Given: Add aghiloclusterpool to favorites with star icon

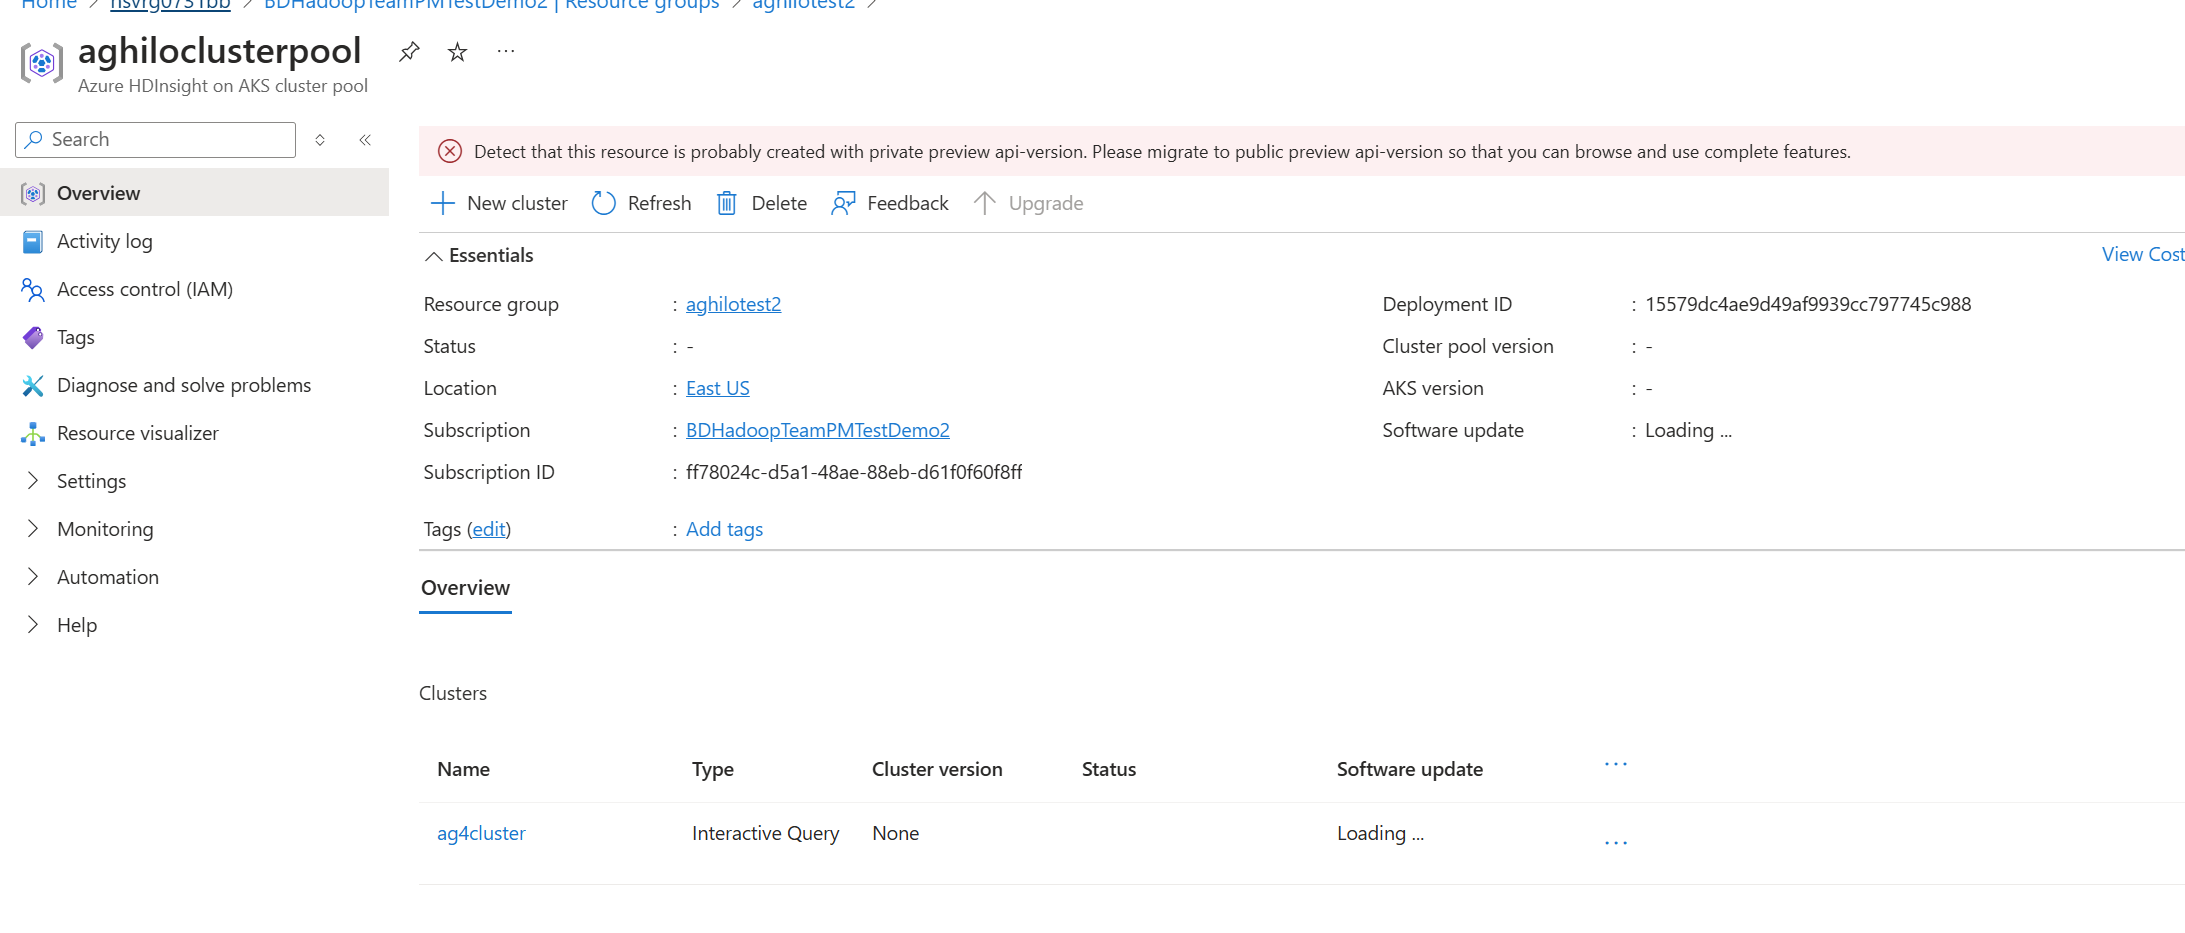Looking at the screenshot, I should 457,52.
